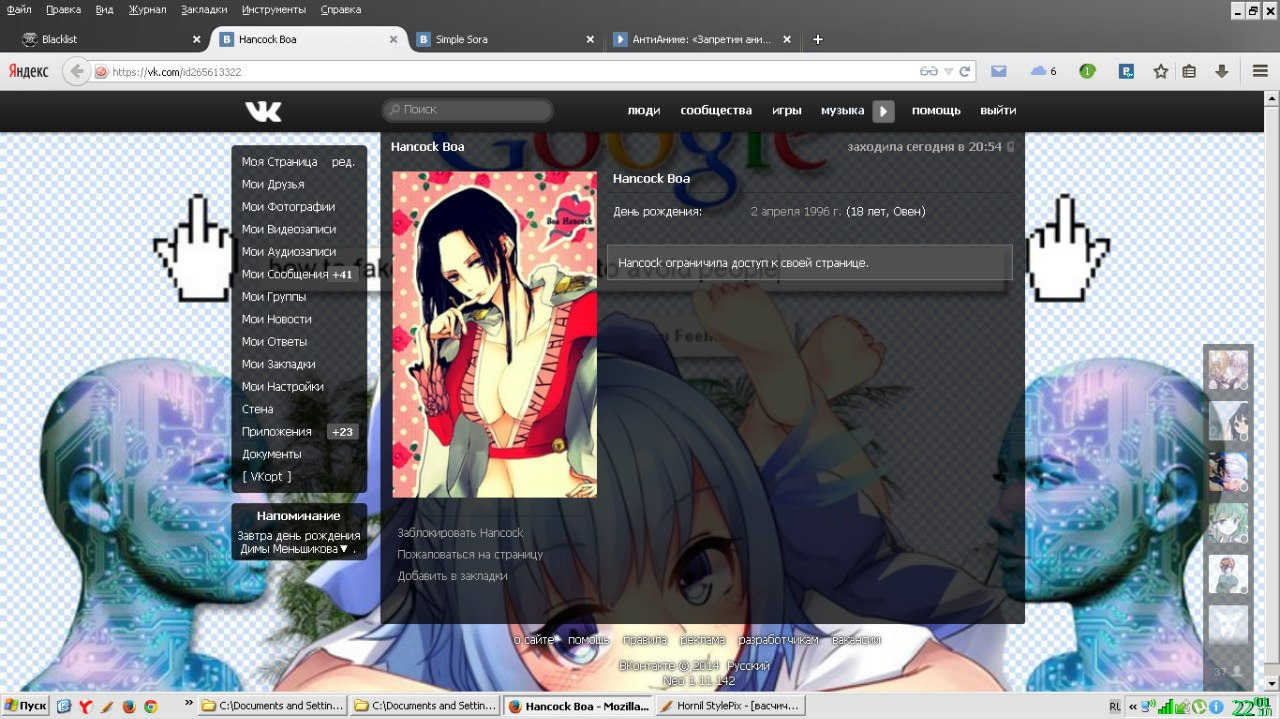Click the Яндекс logo button in toolbar
This screenshot has height=719, width=1280.
(x=29, y=72)
